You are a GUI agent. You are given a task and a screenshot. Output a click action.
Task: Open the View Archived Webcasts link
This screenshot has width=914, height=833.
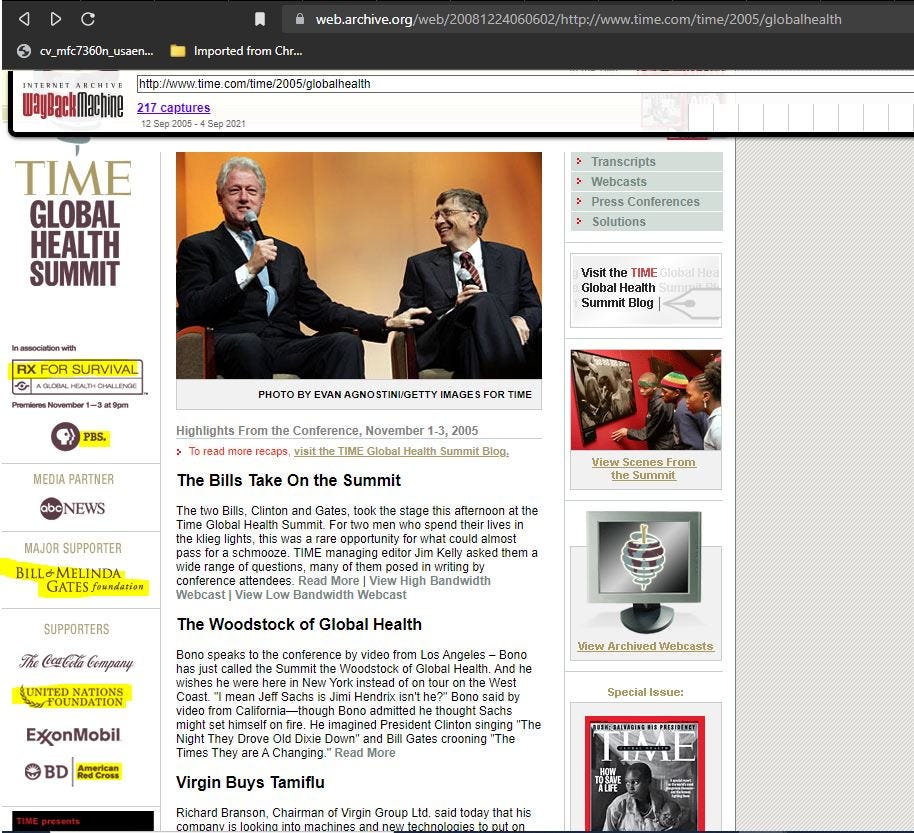tap(645, 646)
